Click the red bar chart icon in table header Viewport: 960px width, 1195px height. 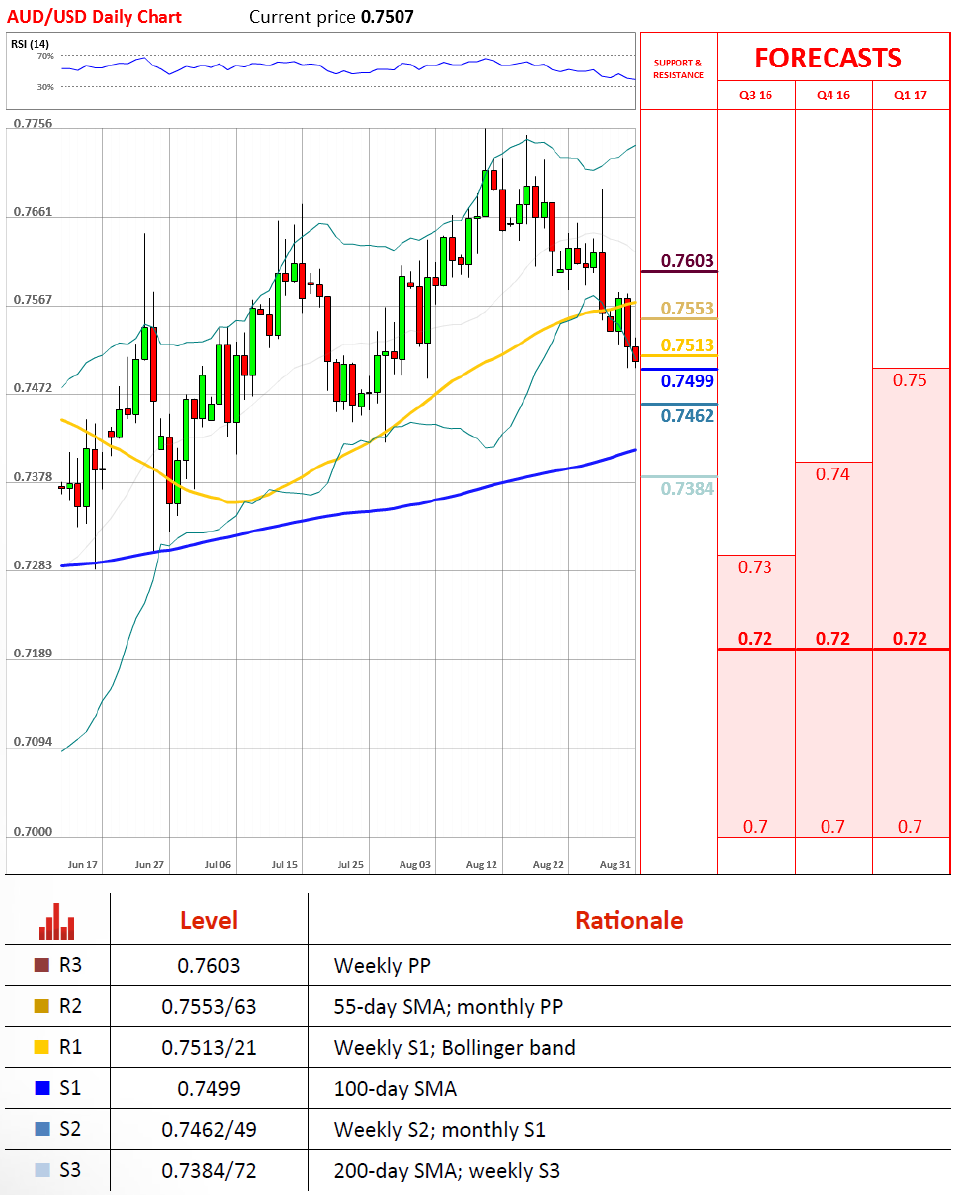pyautogui.click(x=57, y=921)
